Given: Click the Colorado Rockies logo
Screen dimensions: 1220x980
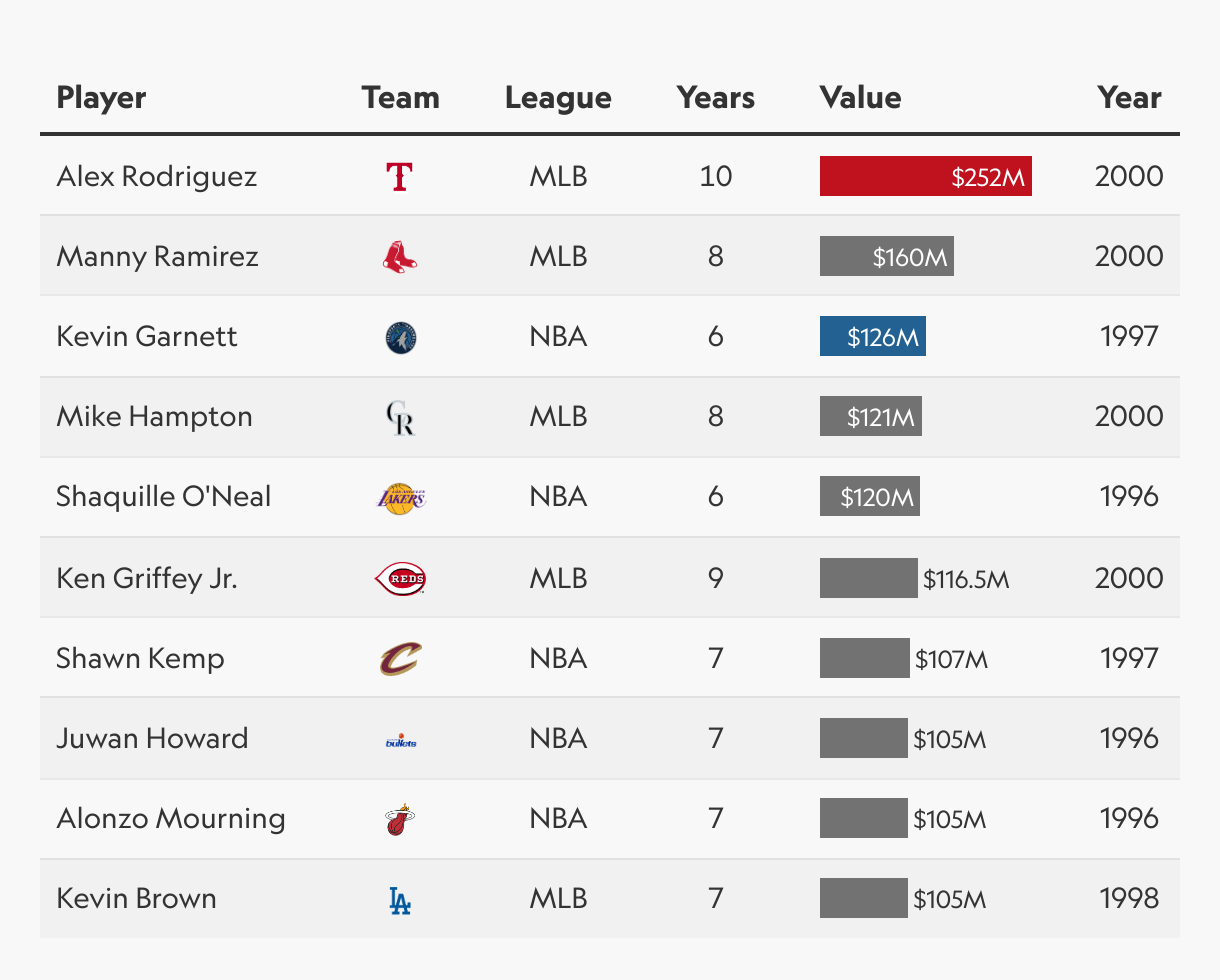Looking at the screenshot, I should click(x=400, y=418).
